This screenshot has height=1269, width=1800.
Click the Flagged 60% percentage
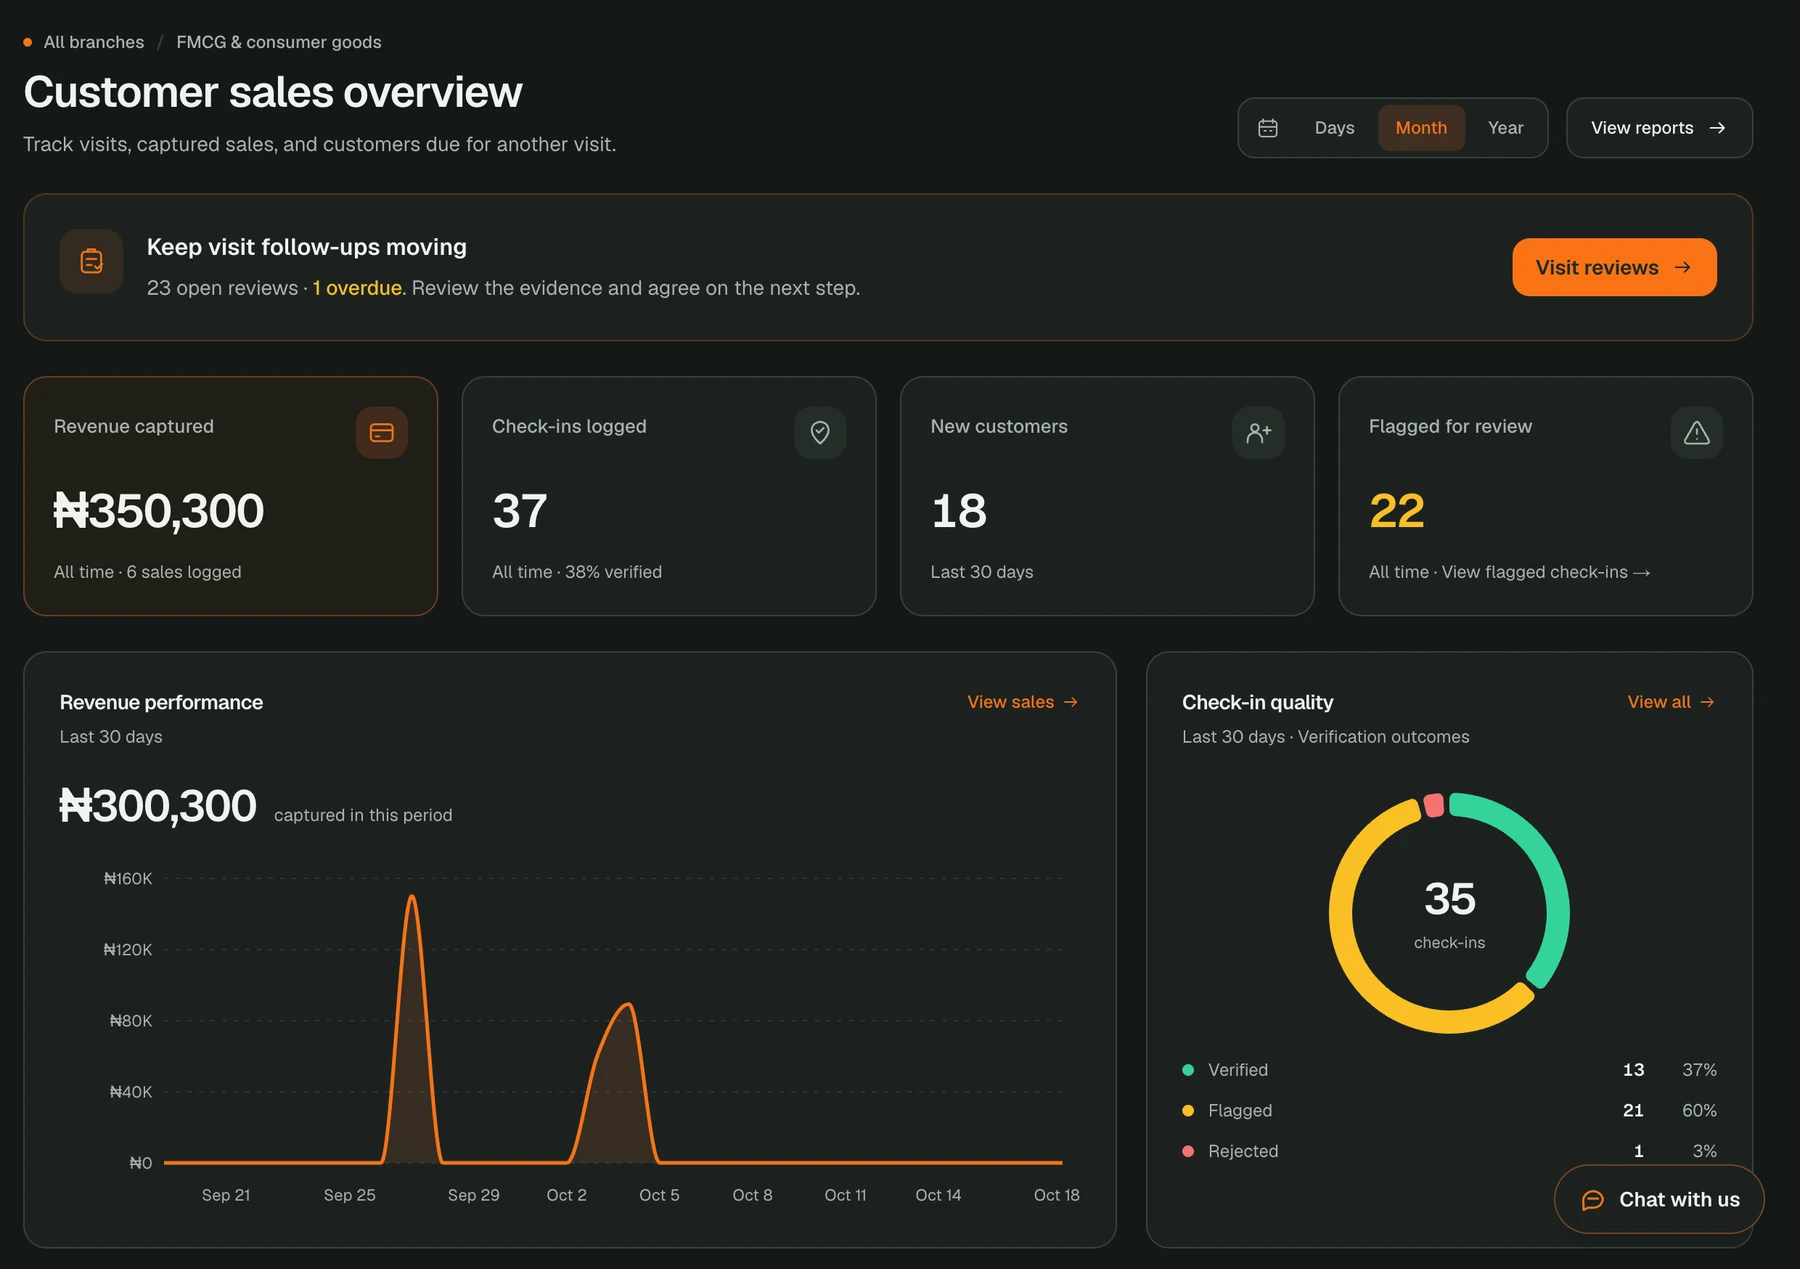coord(1699,1111)
